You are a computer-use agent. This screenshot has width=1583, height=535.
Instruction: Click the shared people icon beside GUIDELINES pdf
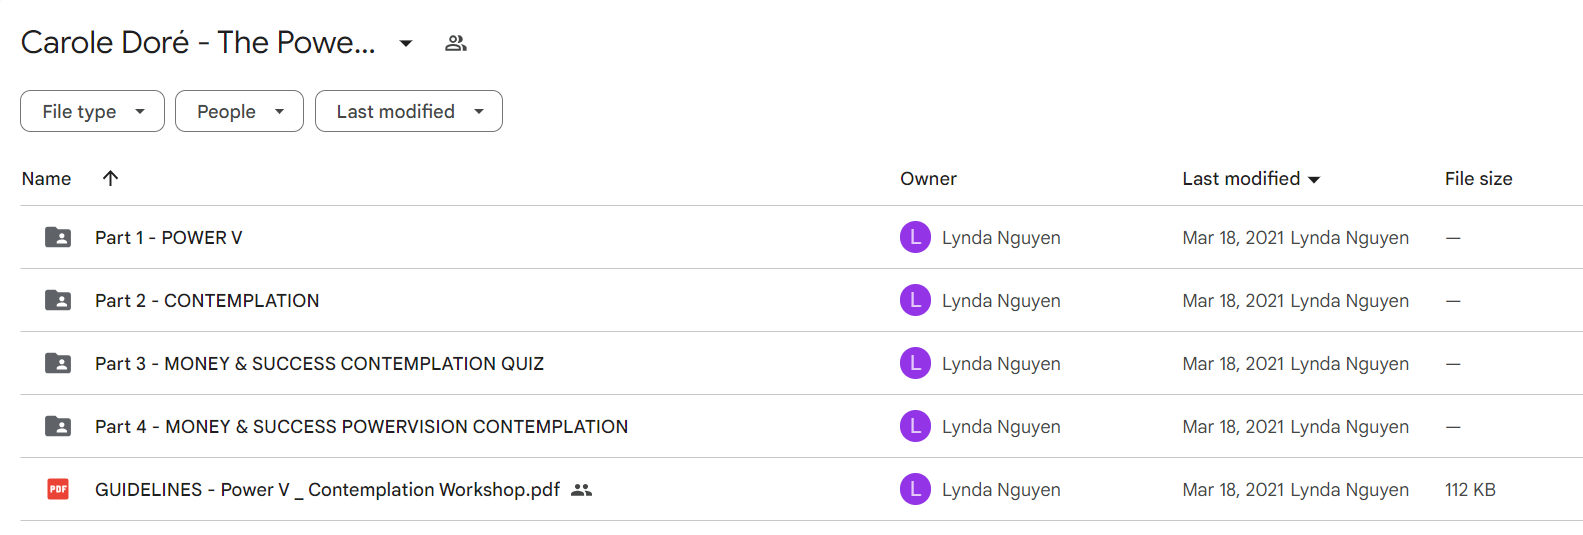581,490
